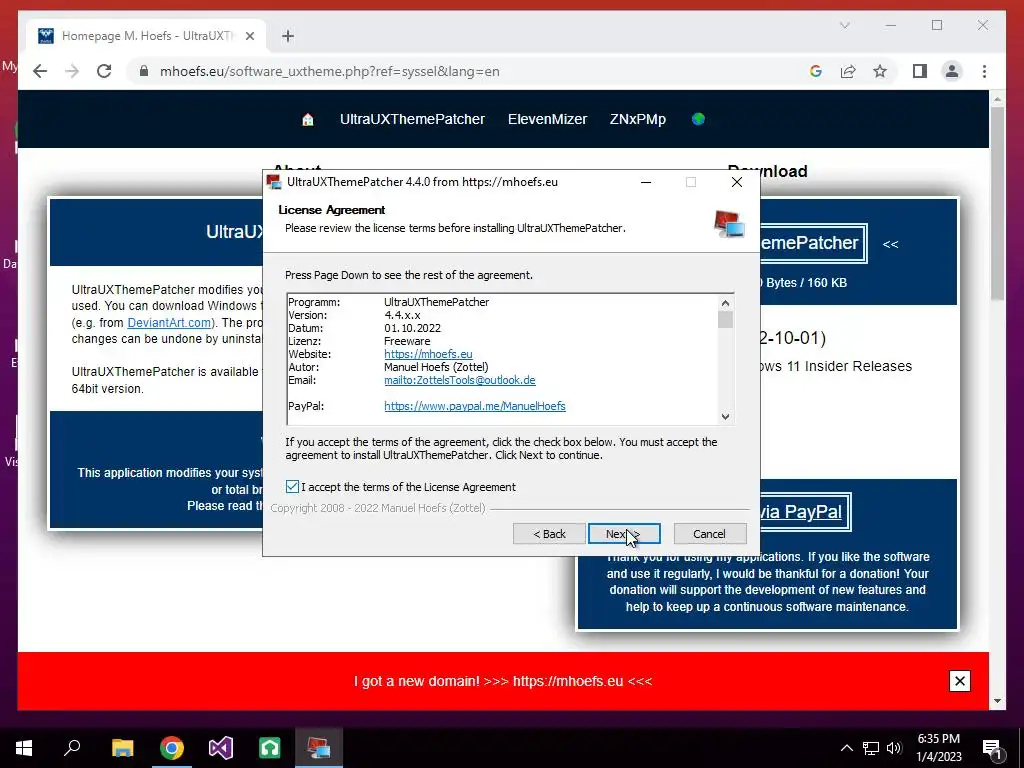Viewport: 1024px width, 768px height.
Task: Click the Google icon in address bar
Action: pos(816,71)
